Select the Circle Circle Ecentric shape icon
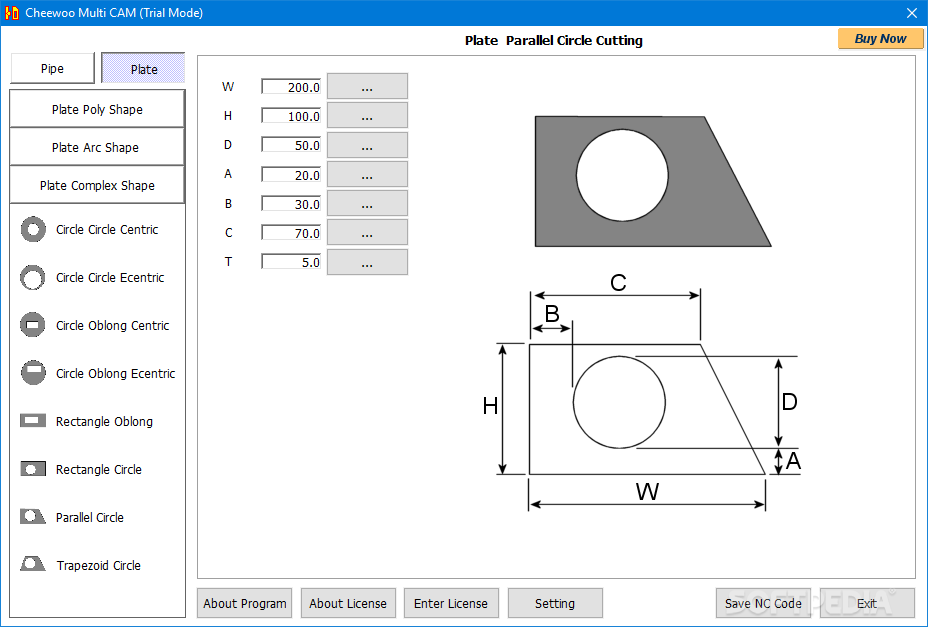Viewport: 928px width, 629px height. [x=33, y=278]
